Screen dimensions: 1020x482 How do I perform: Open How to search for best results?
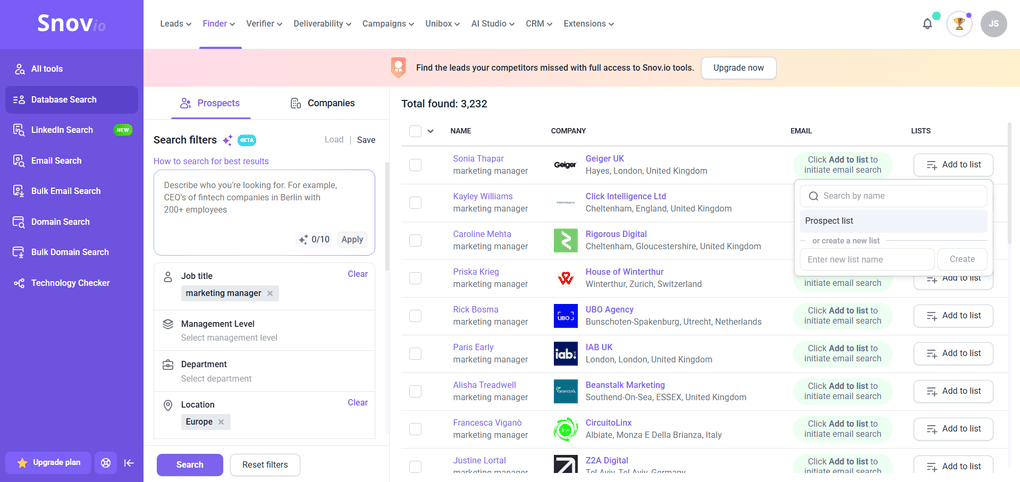(x=211, y=161)
